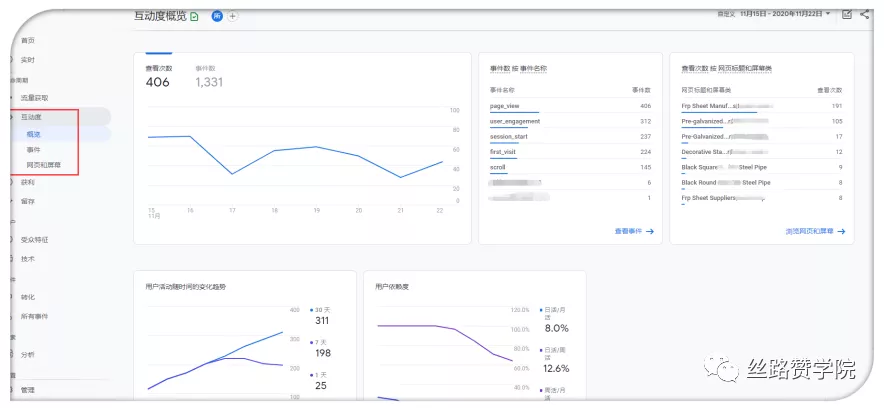Screen dimensions: 884x408
Task: Go to 首页 in the sidebar
Action: pos(28,41)
